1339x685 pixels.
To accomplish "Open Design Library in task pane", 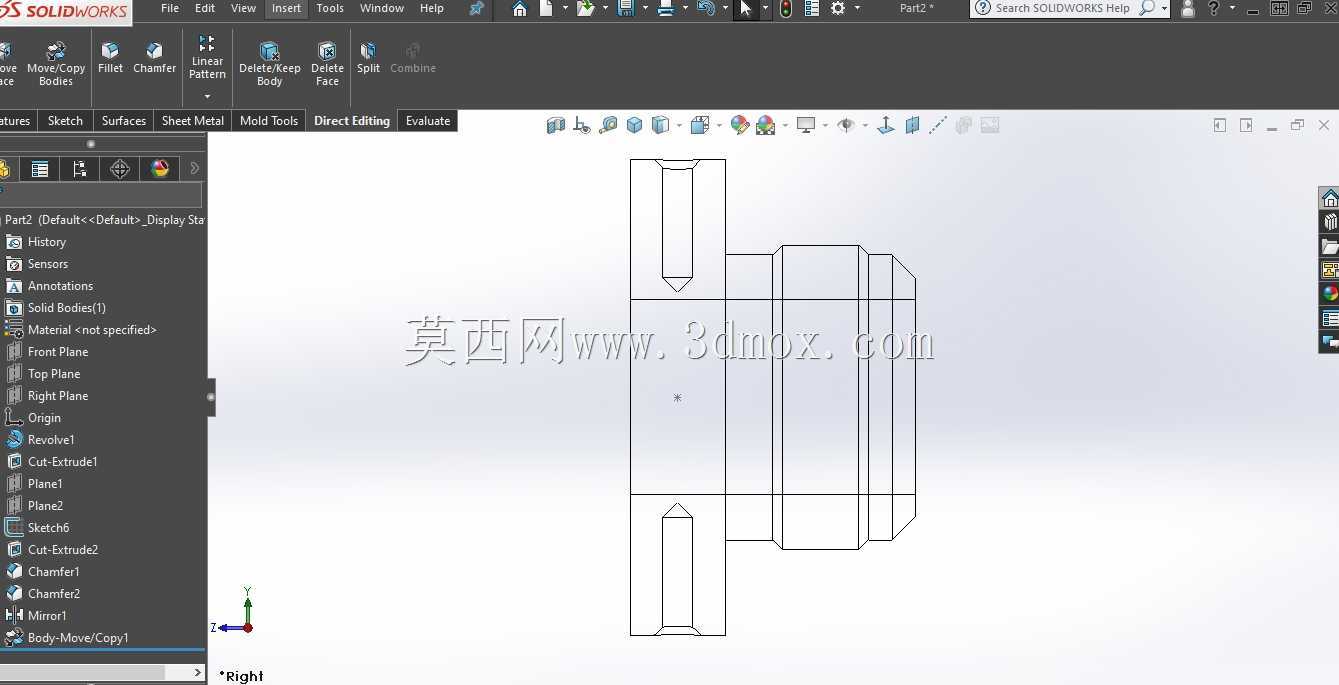I will point(1329,222).
